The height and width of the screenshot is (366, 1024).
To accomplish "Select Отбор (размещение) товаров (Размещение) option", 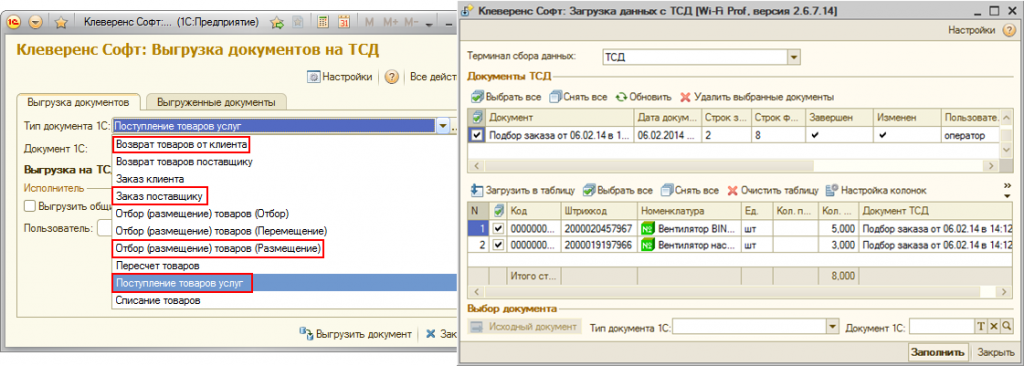I will click(x=218, y=248).
